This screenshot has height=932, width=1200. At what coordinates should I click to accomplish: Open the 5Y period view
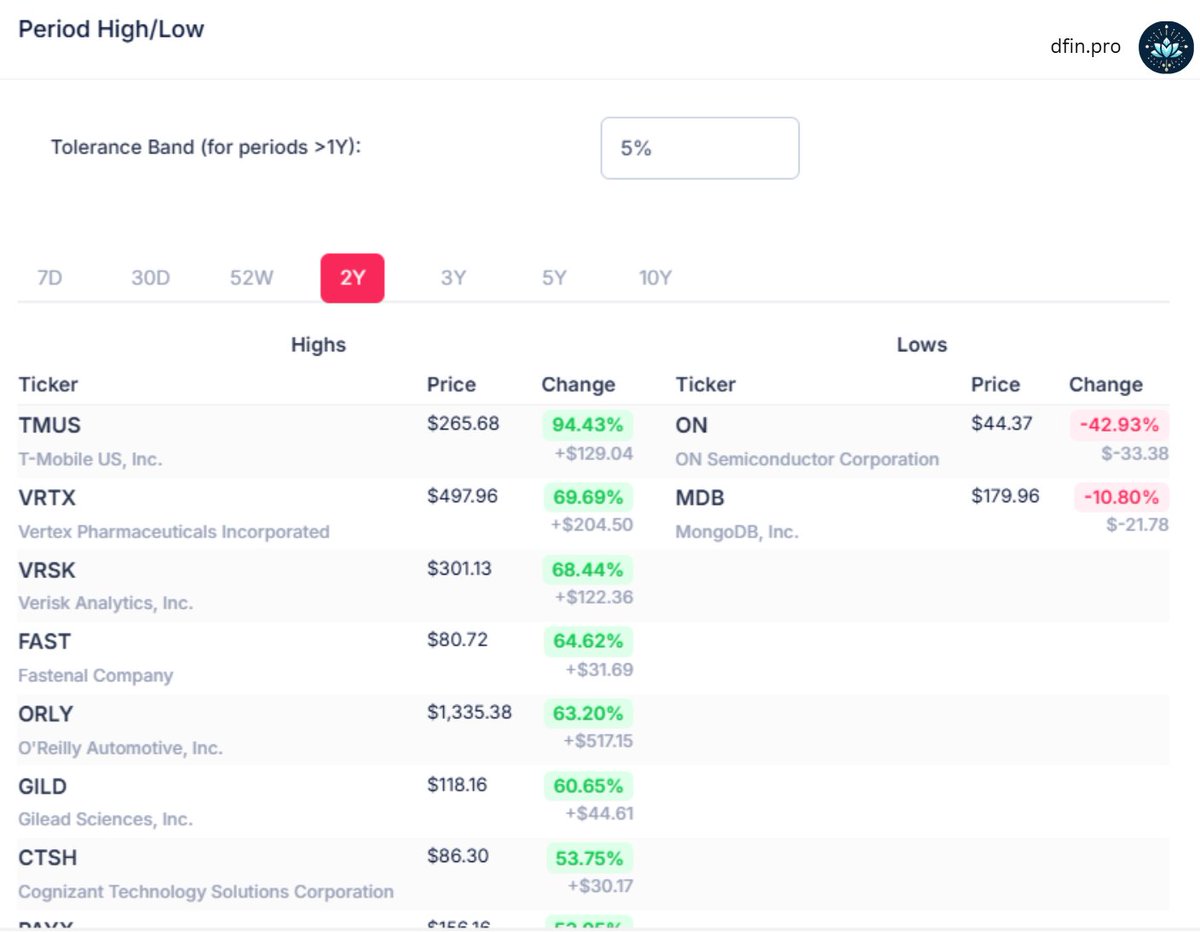pyautogui.click(x=553, y=278)
